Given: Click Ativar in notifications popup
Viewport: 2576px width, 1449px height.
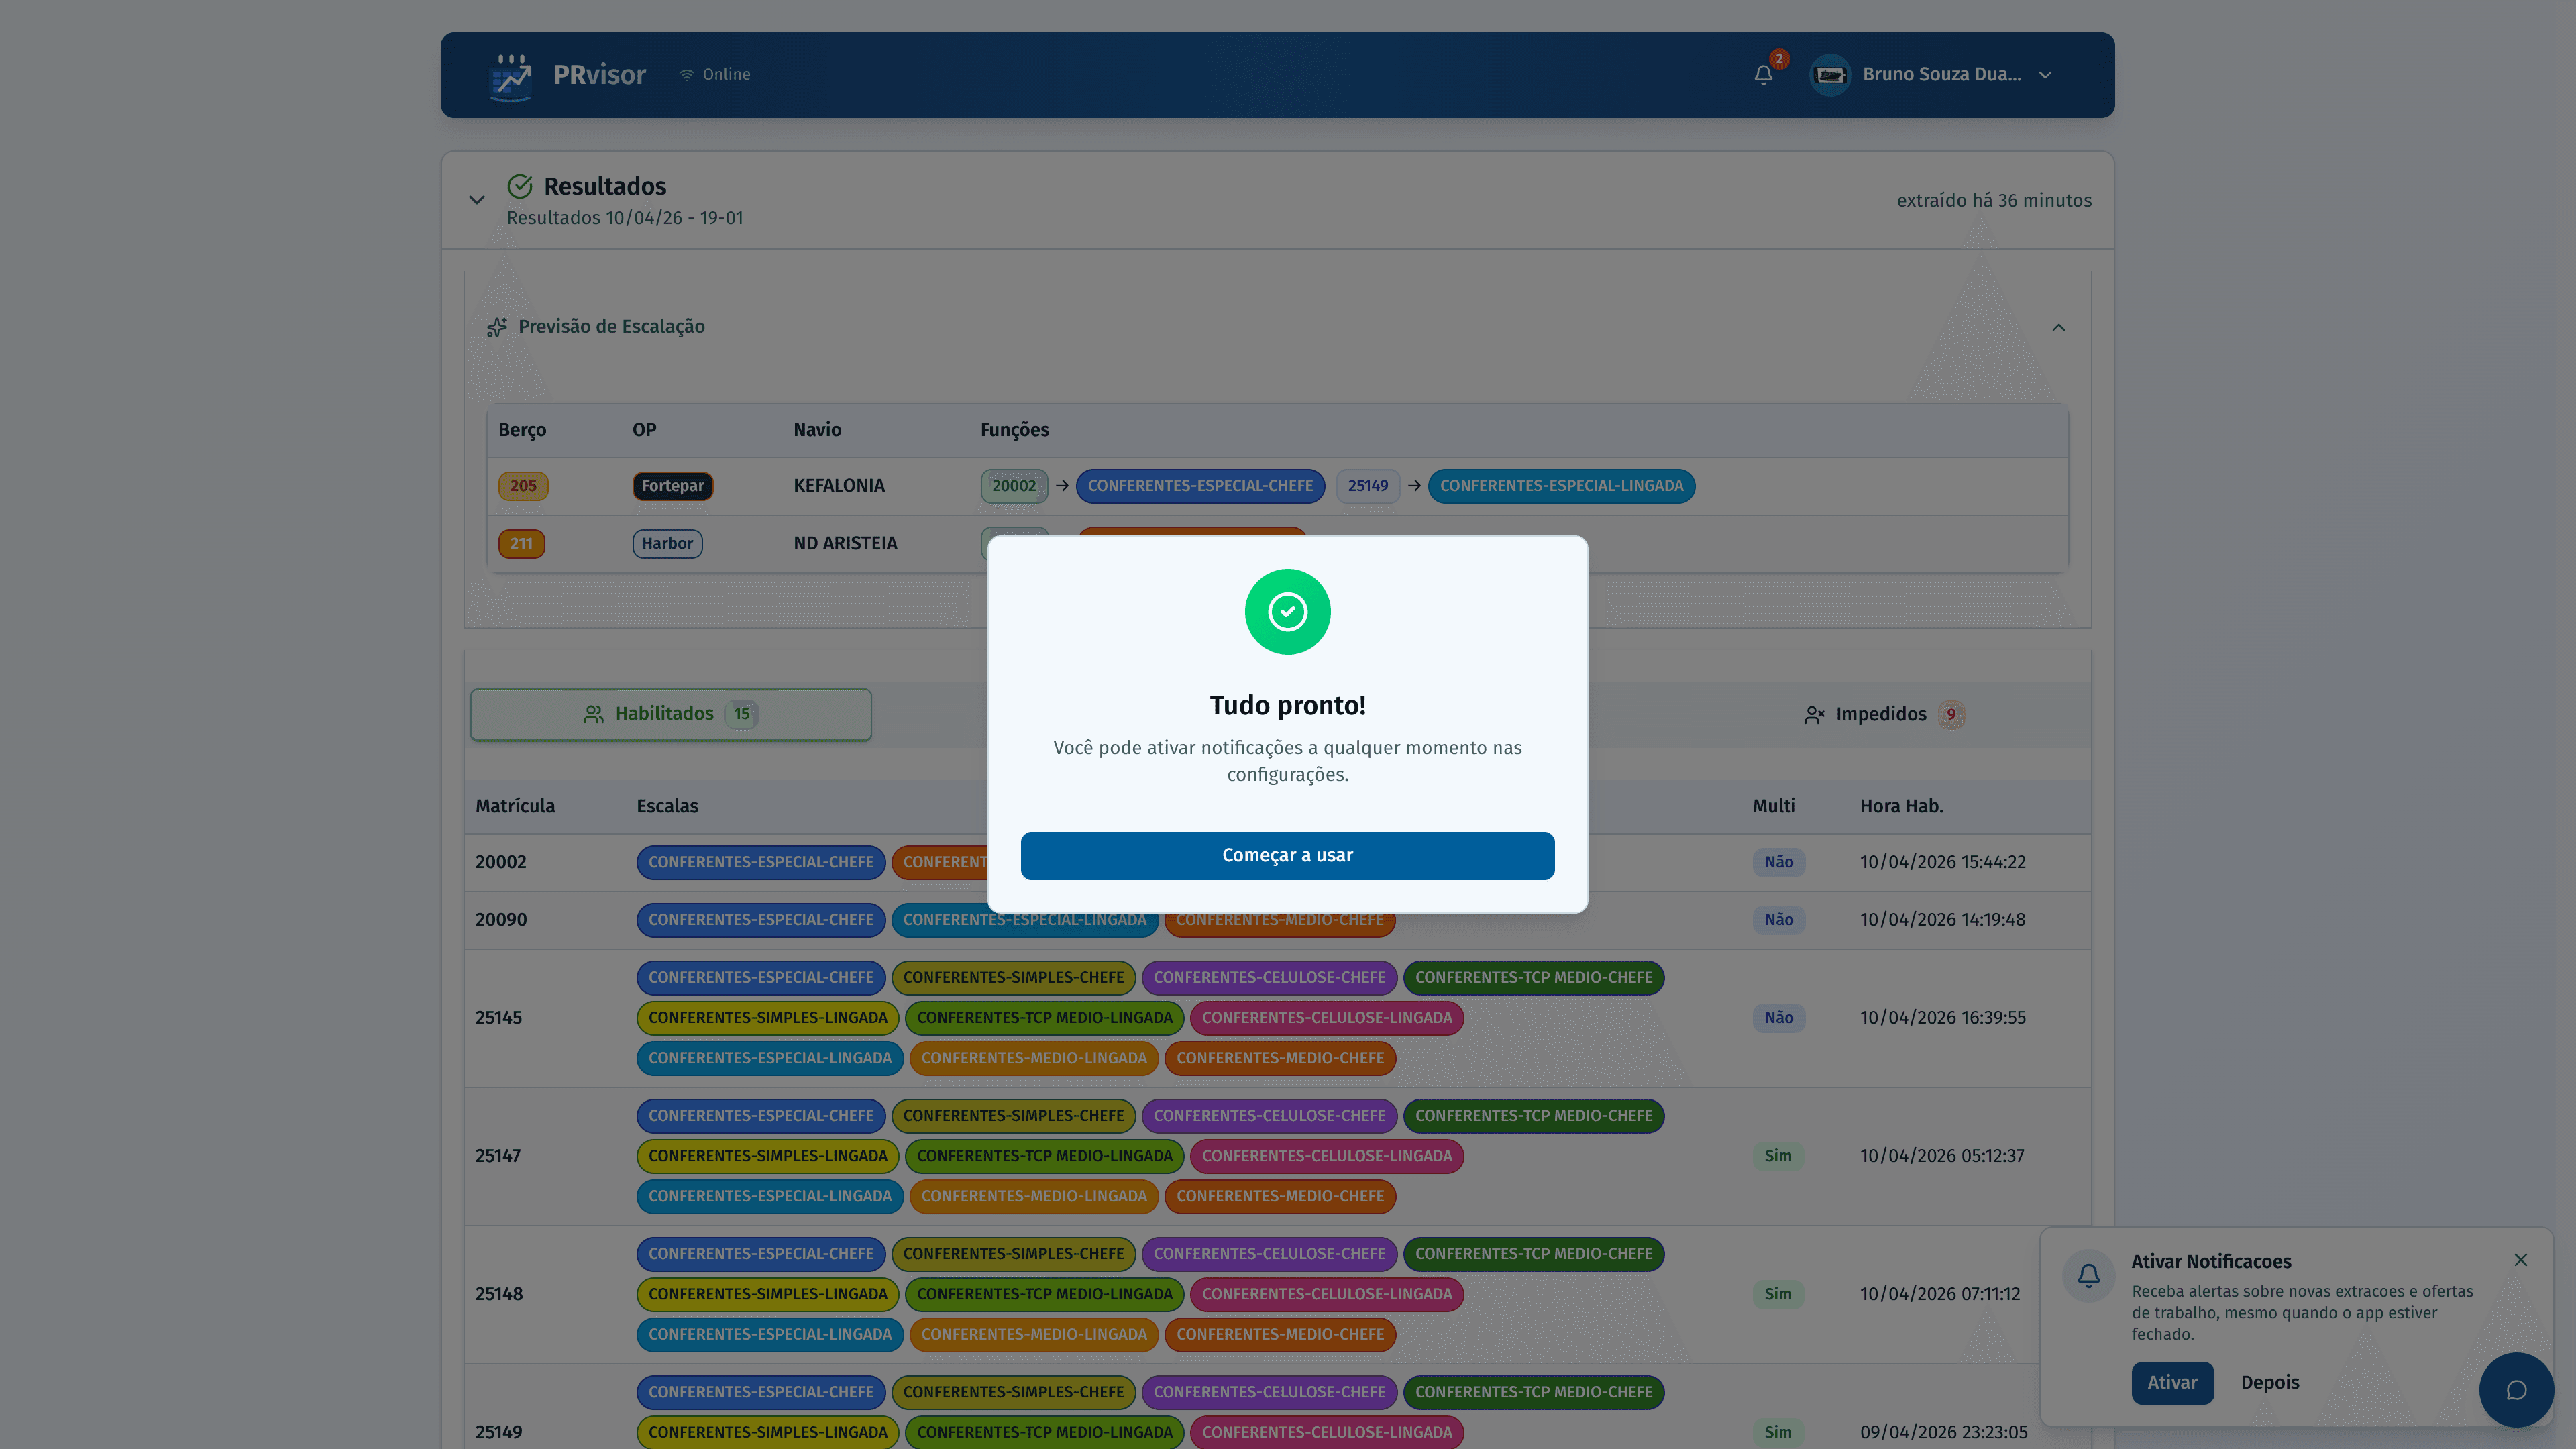Looking at the screenshot, I should [x=2172, y=1382].
